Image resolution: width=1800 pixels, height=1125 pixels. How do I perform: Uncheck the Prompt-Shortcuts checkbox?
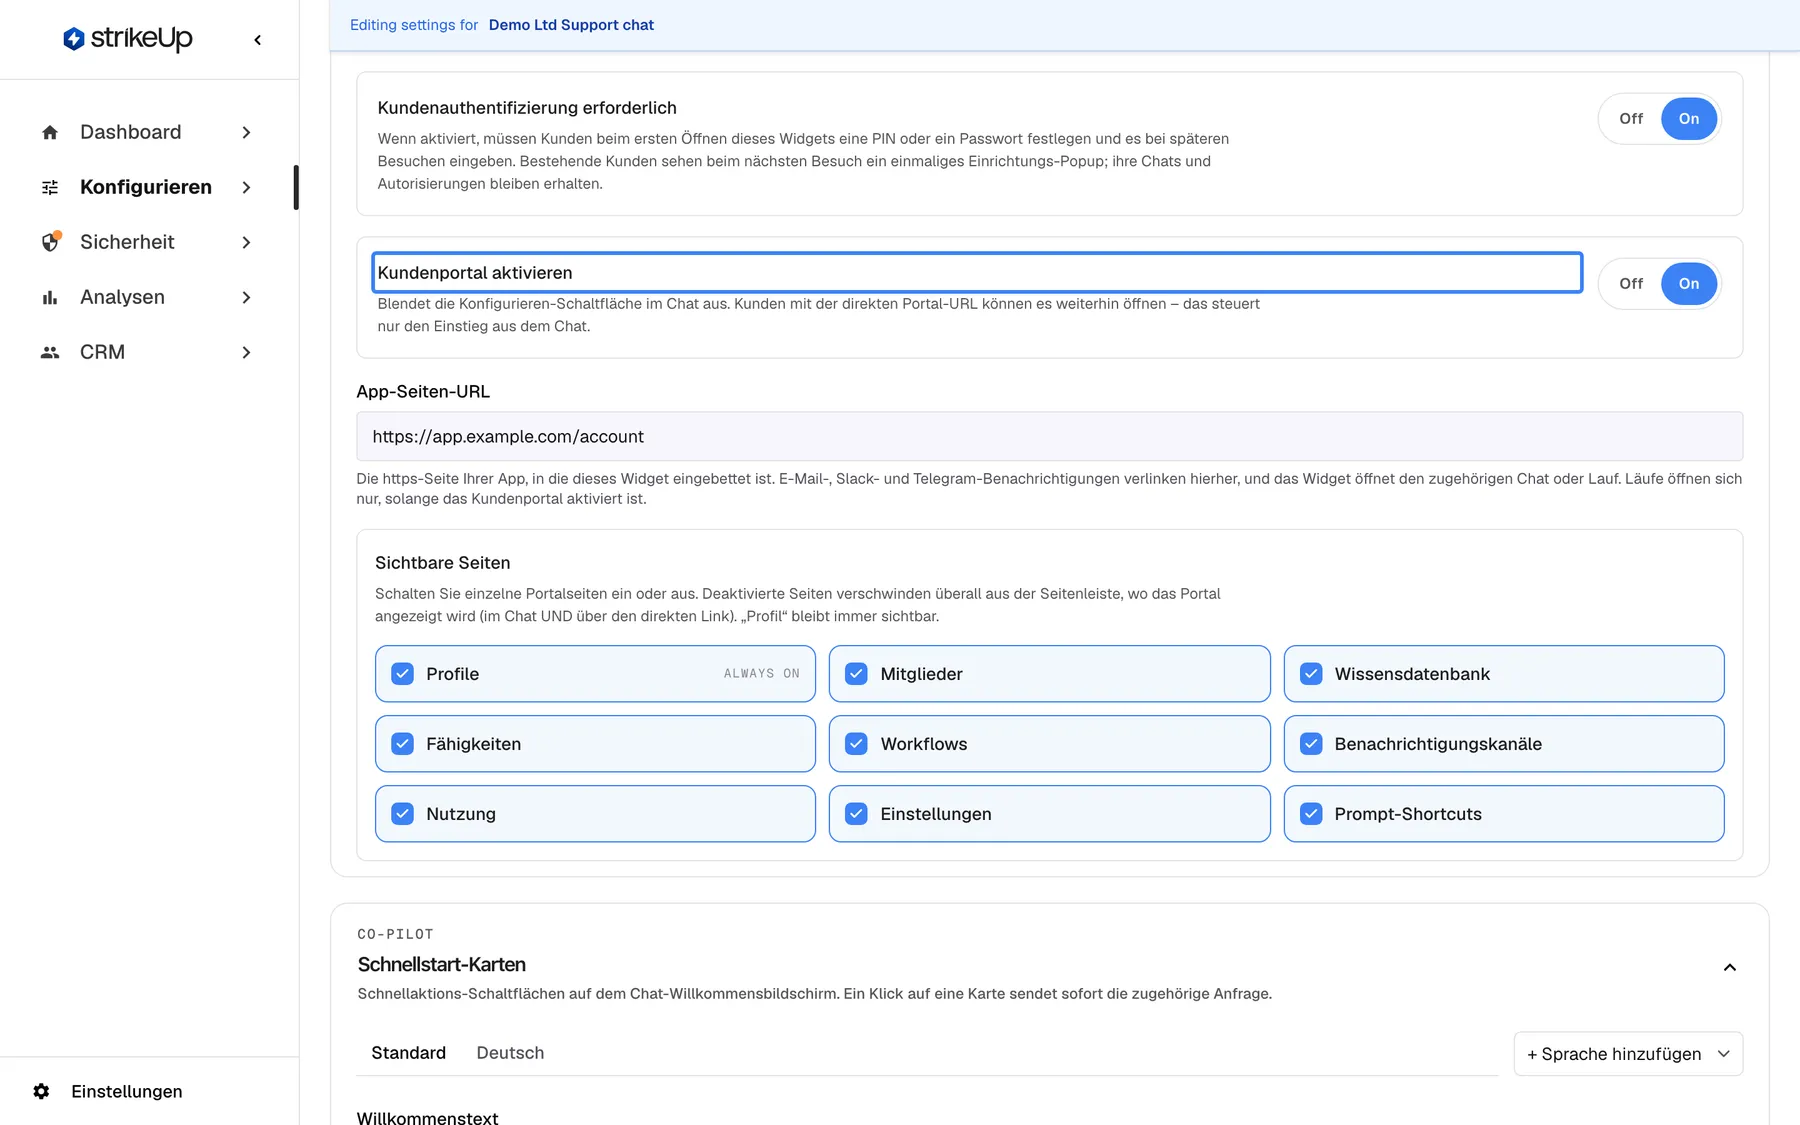pos(1311,814)
